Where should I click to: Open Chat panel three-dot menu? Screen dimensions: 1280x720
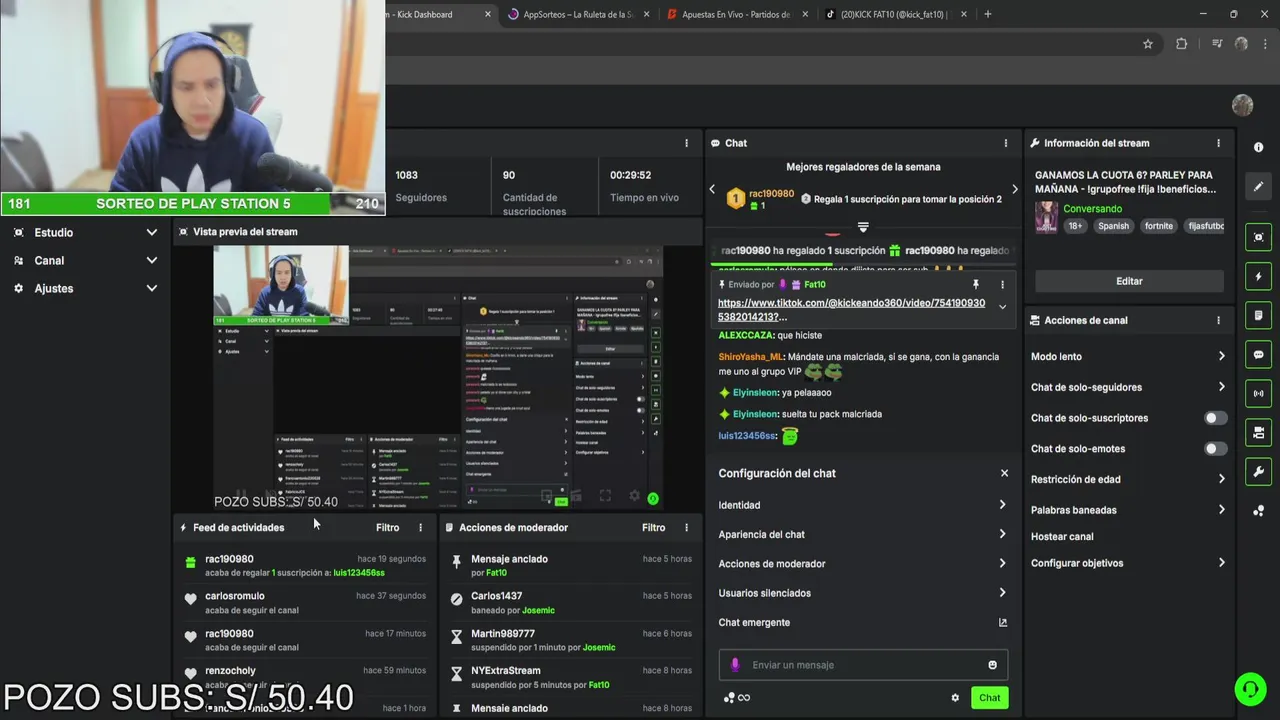1006,143
